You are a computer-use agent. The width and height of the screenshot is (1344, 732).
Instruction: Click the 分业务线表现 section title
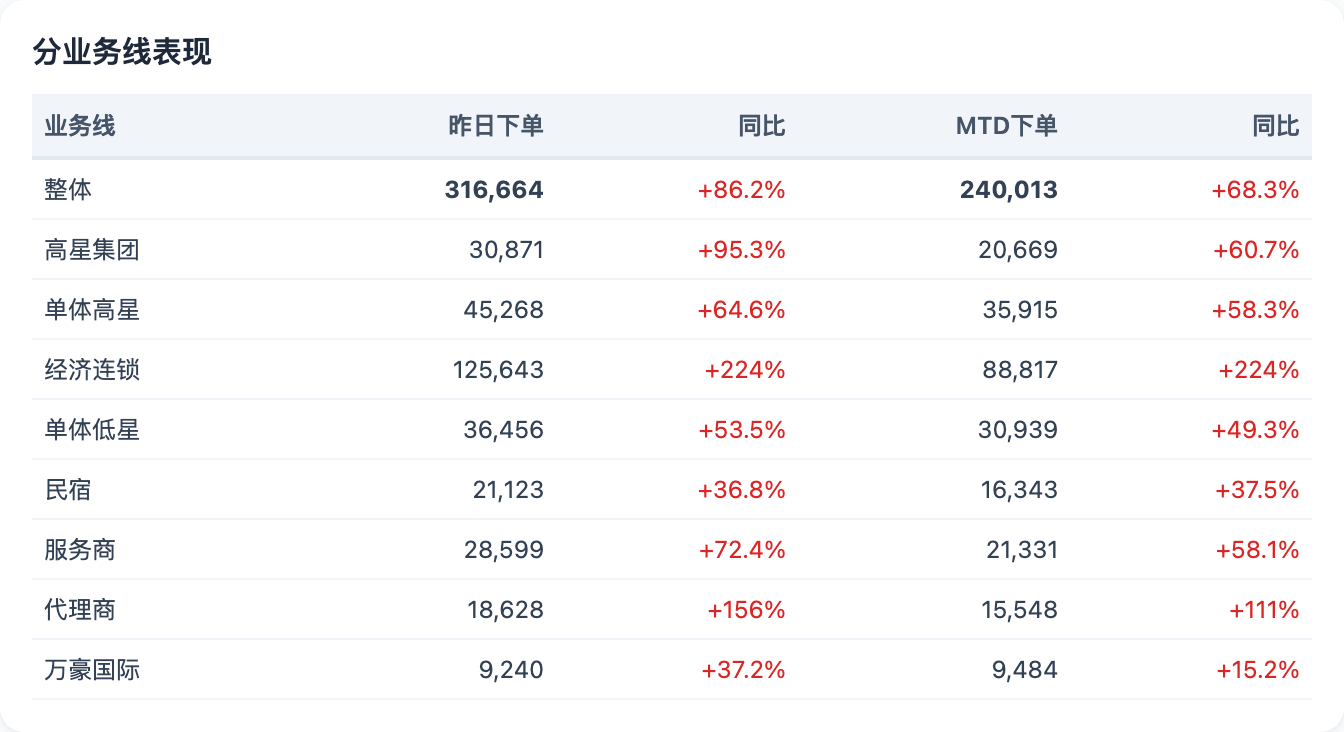coord(122,53)
